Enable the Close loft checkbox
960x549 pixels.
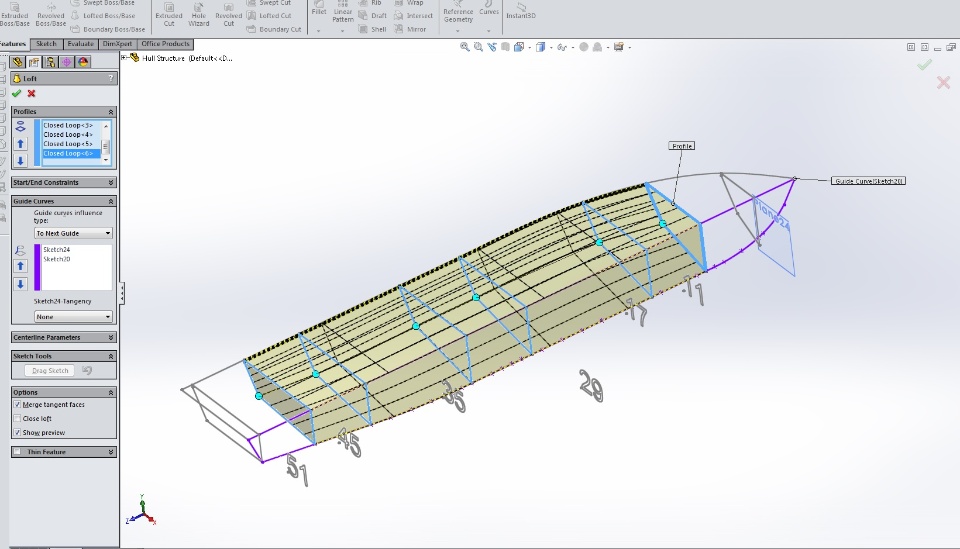pyautogui.click(x=17, y=419)
